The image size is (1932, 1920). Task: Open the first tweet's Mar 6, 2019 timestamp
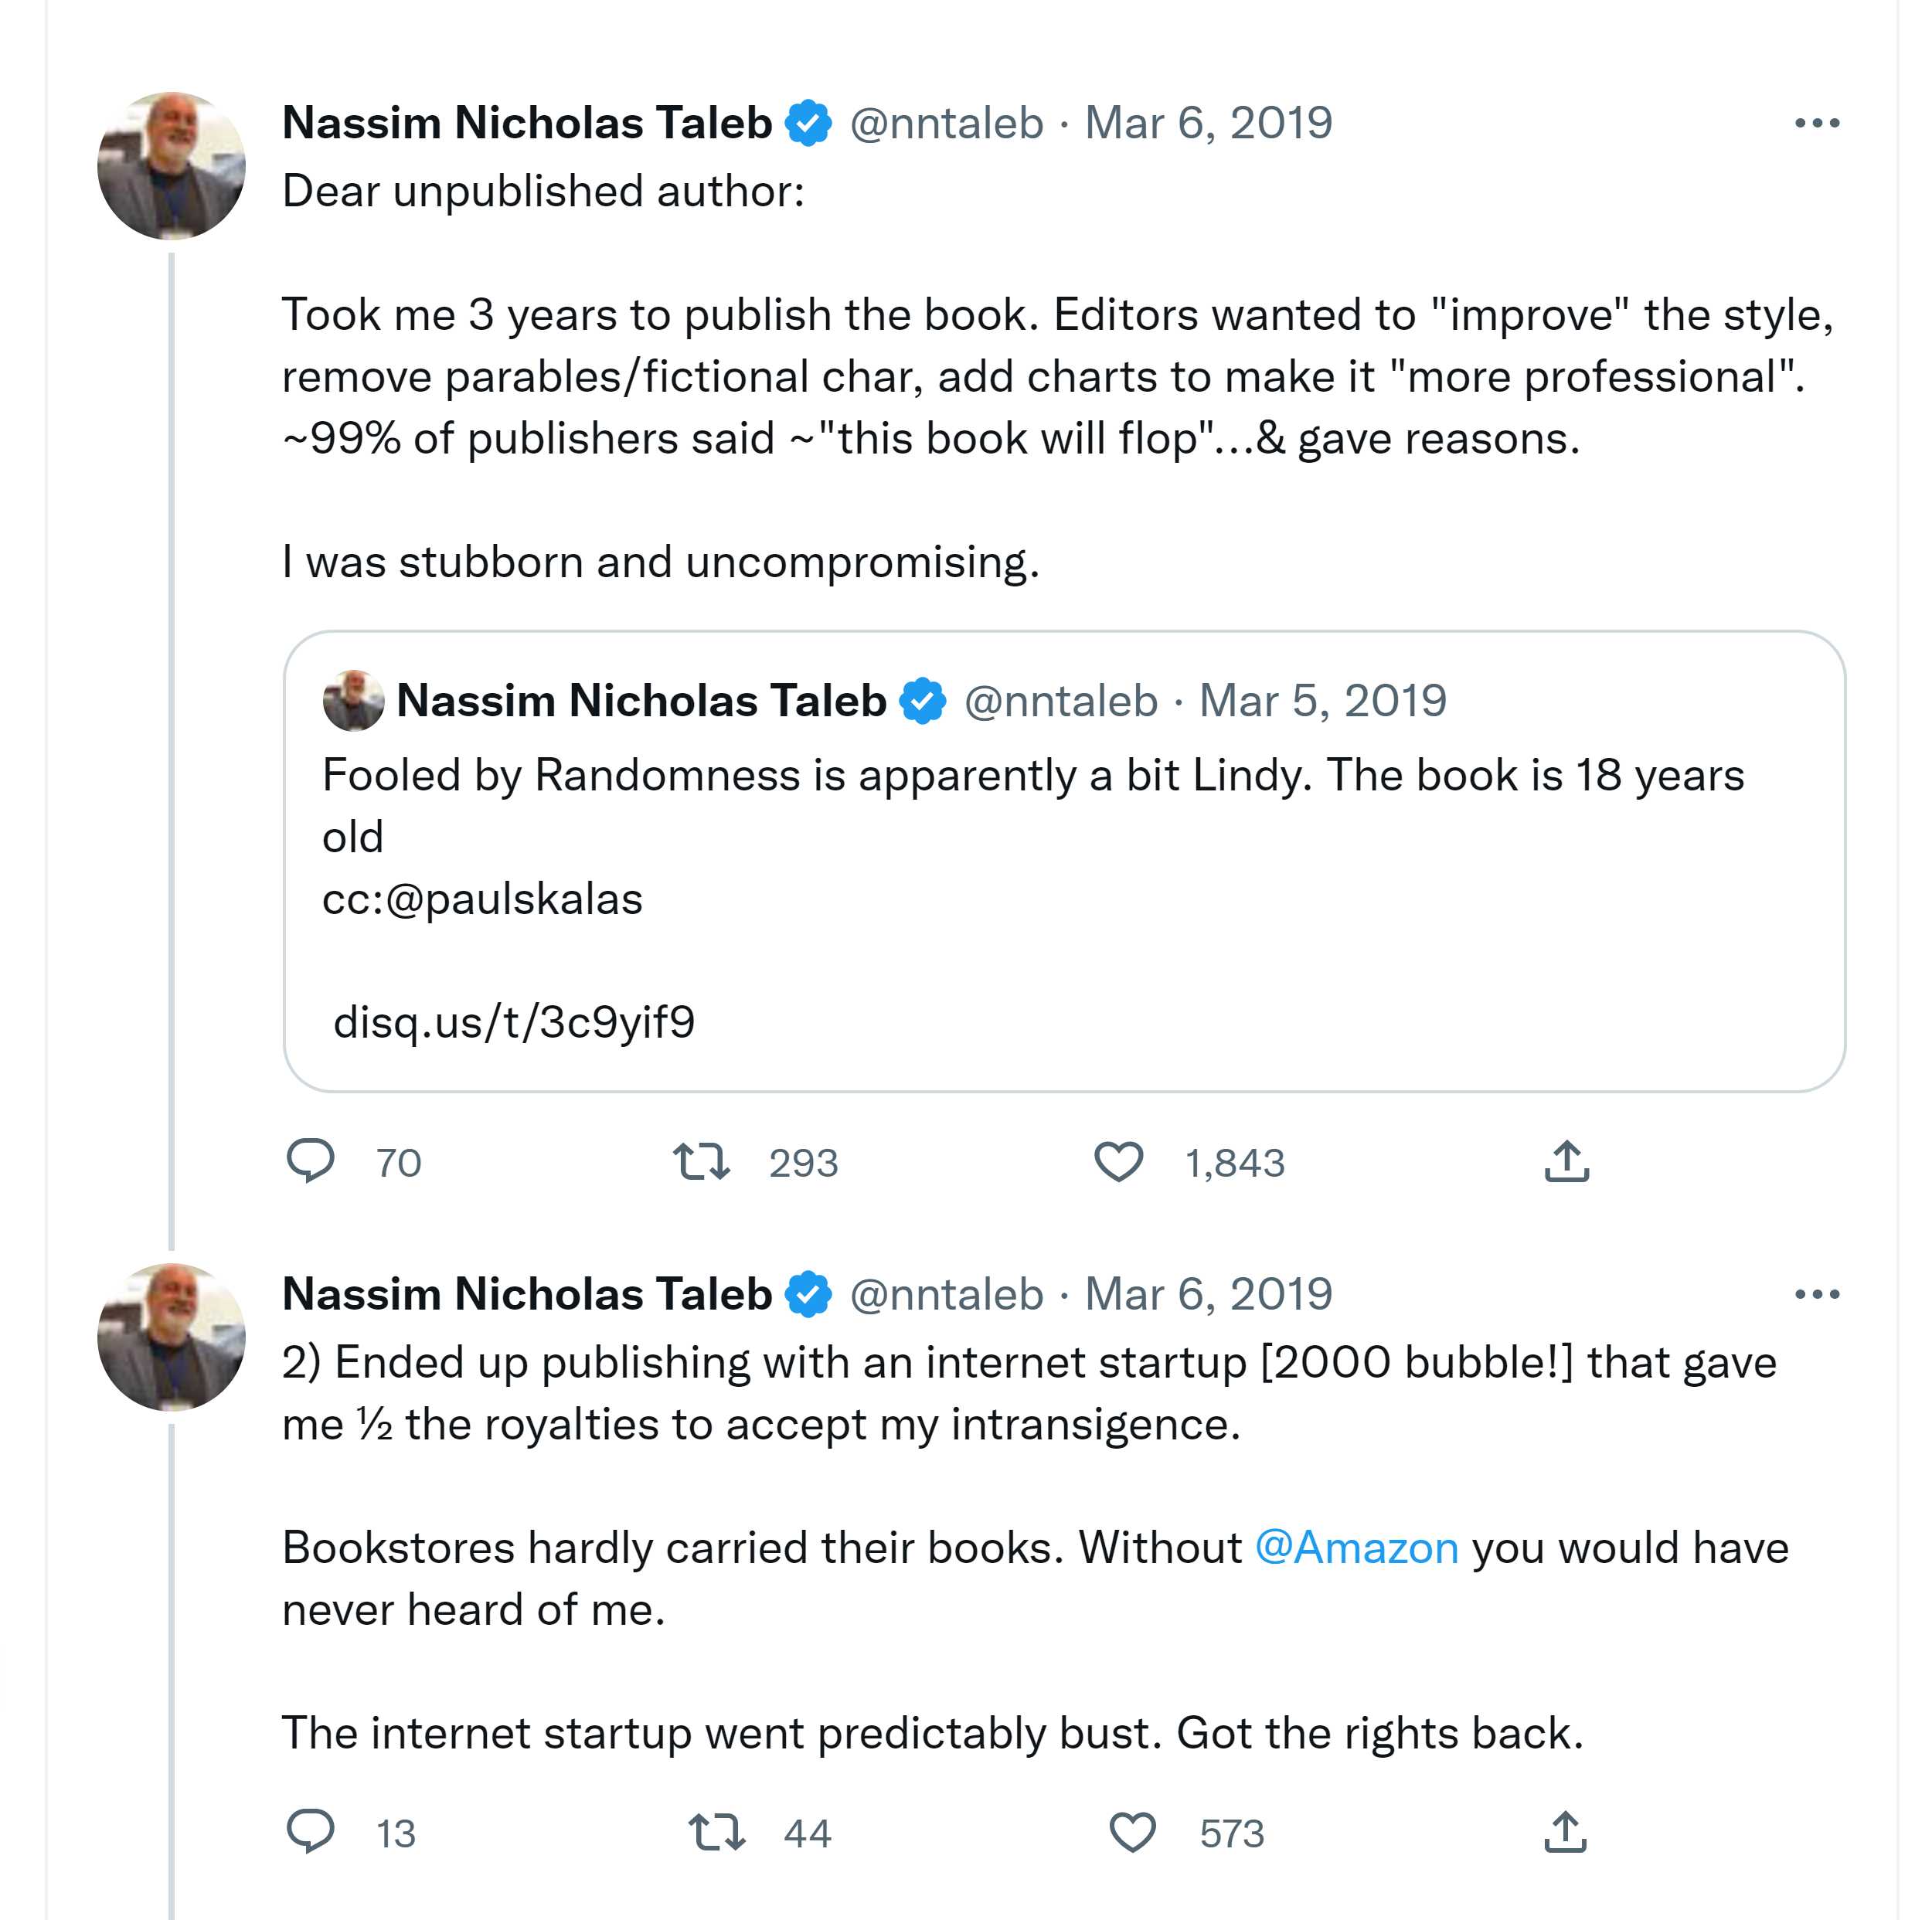pos(1208,123)
